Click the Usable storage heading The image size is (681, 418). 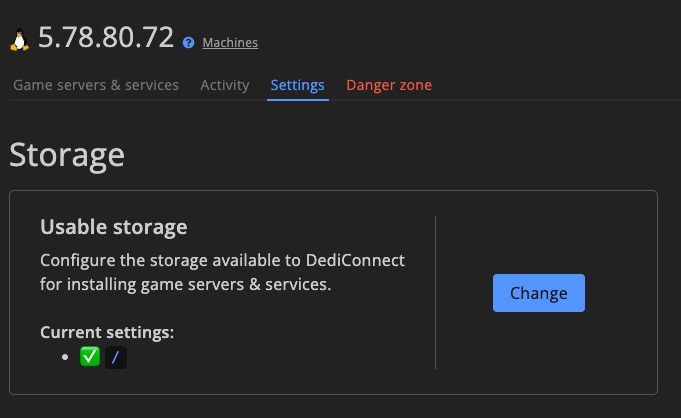point(114,227)
